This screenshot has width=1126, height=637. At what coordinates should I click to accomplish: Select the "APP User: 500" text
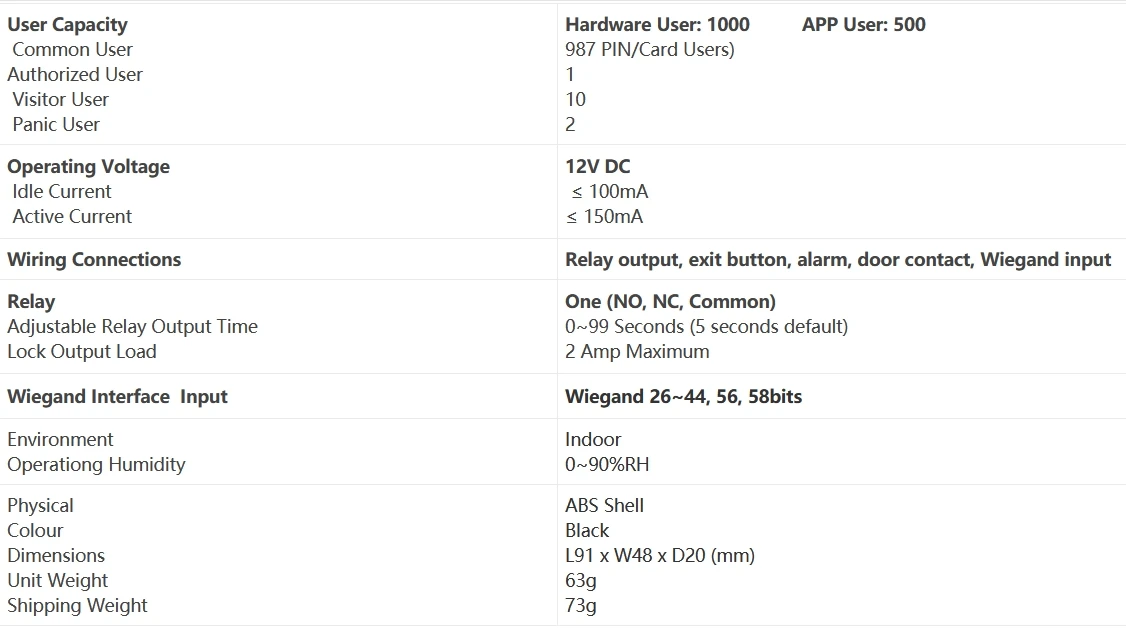(863, 24)
